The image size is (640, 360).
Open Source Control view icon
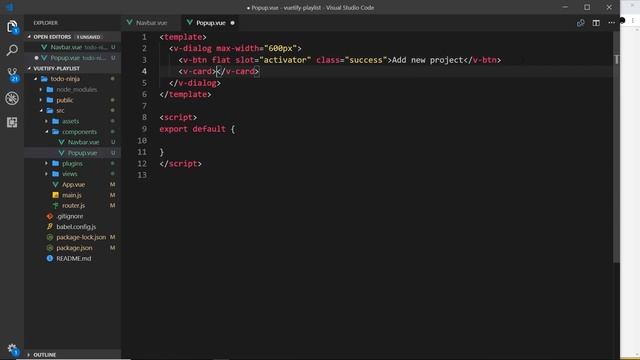[12, 74]
